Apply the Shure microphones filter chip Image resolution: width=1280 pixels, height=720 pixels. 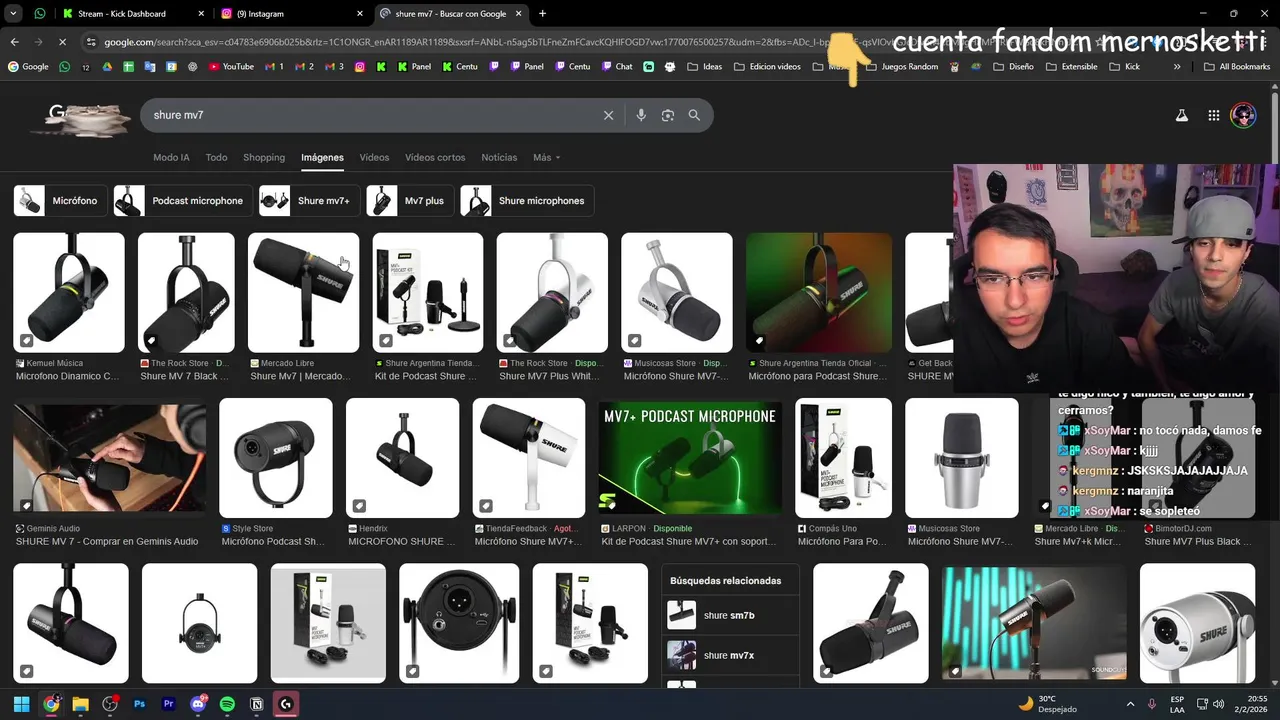click(527, 201)
